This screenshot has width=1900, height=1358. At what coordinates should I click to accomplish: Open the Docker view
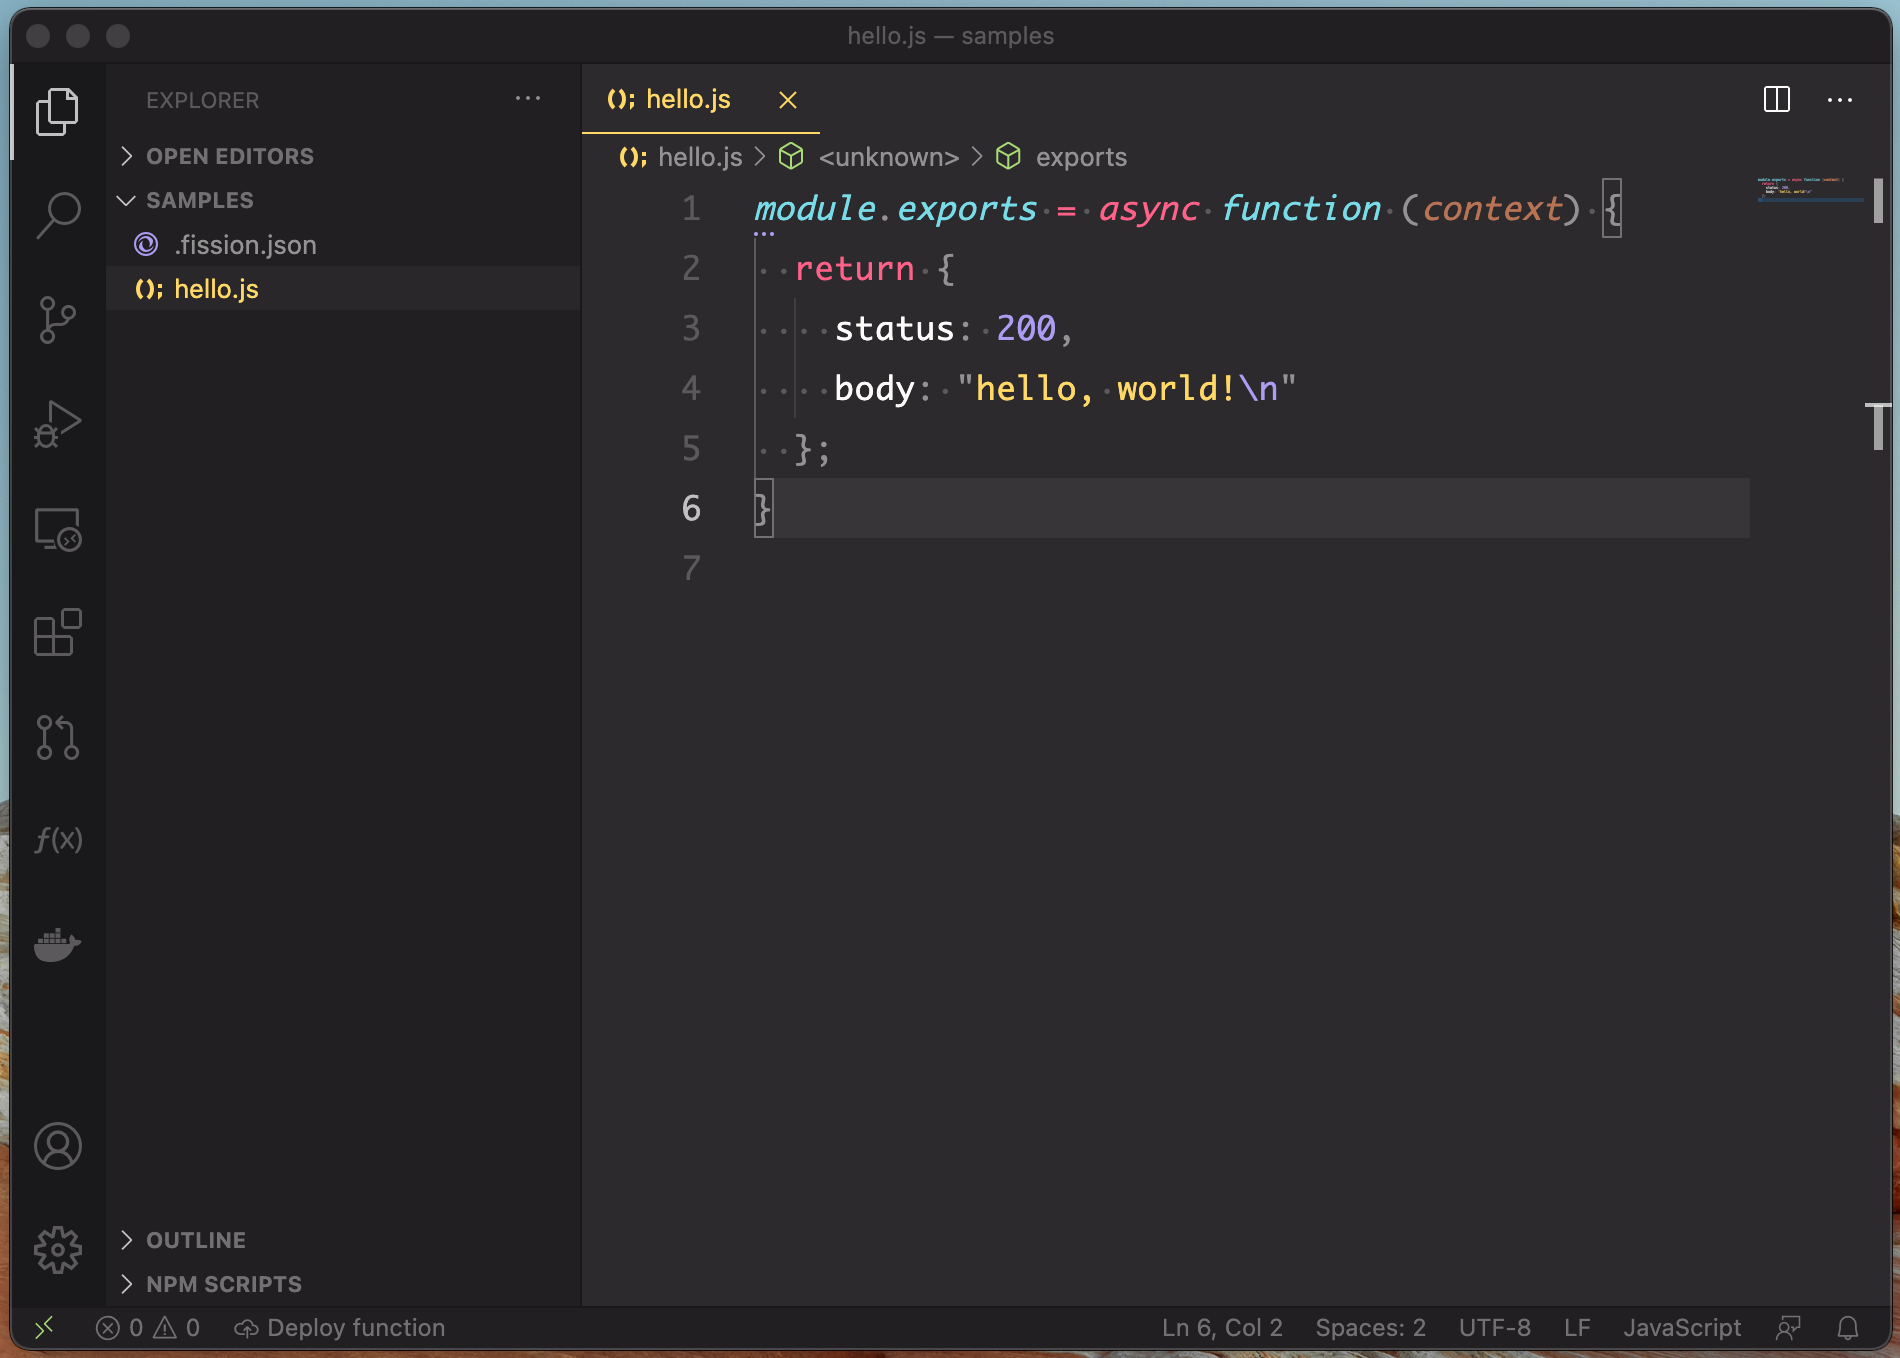58,944
